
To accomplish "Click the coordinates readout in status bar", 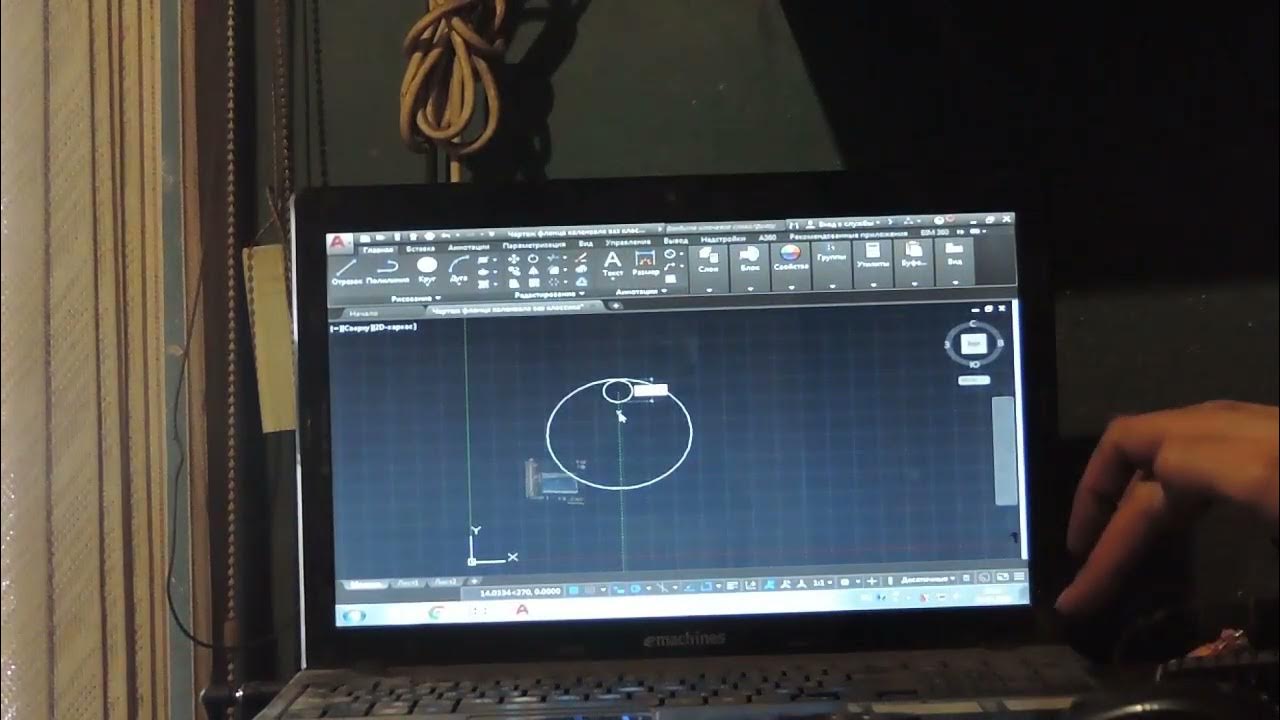I will pyautogui.click(x=520, y=592).
